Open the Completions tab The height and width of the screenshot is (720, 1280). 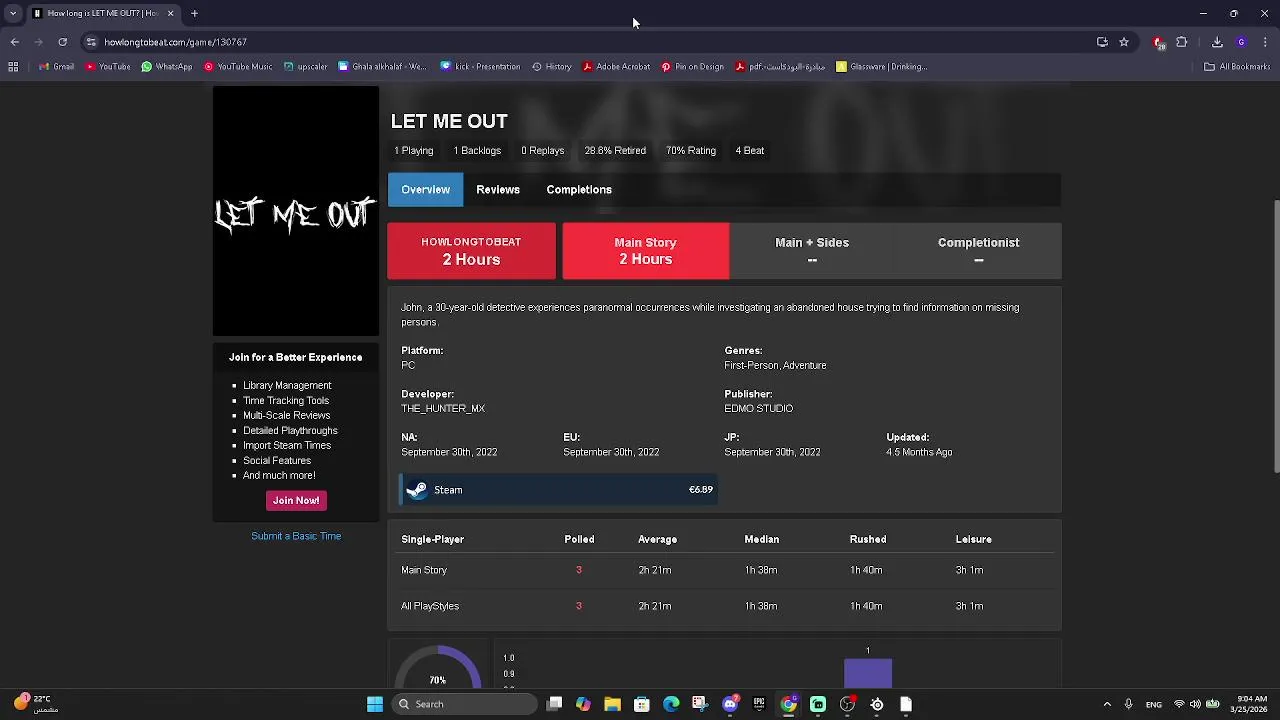(579, 189)
